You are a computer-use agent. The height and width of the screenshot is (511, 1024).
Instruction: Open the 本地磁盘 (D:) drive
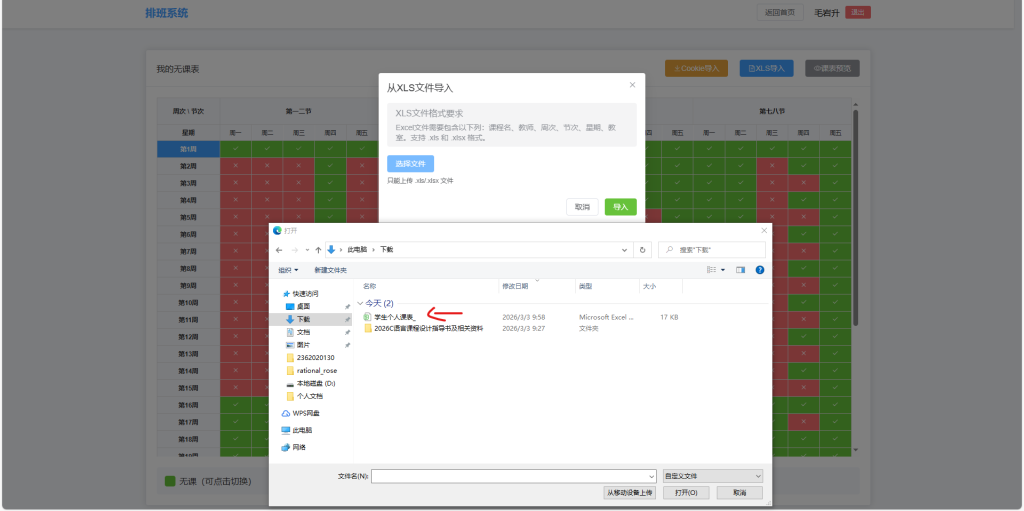click(315, 383)
